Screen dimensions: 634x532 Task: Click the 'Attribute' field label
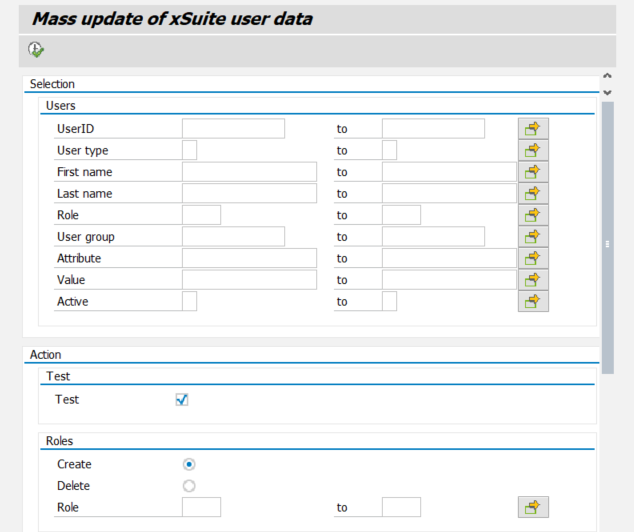[79, 258]
